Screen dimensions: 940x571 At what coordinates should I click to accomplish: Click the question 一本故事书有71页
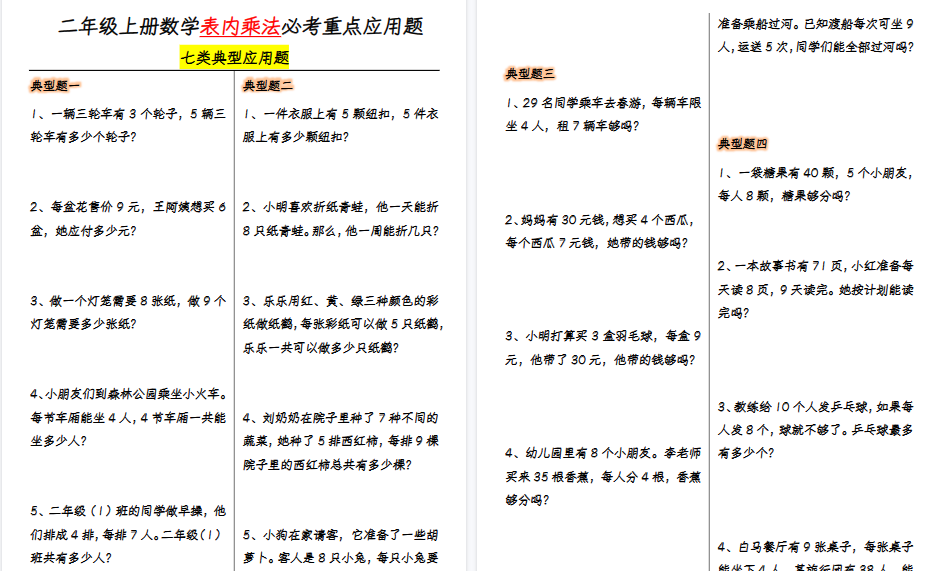[x=815, y=289]
